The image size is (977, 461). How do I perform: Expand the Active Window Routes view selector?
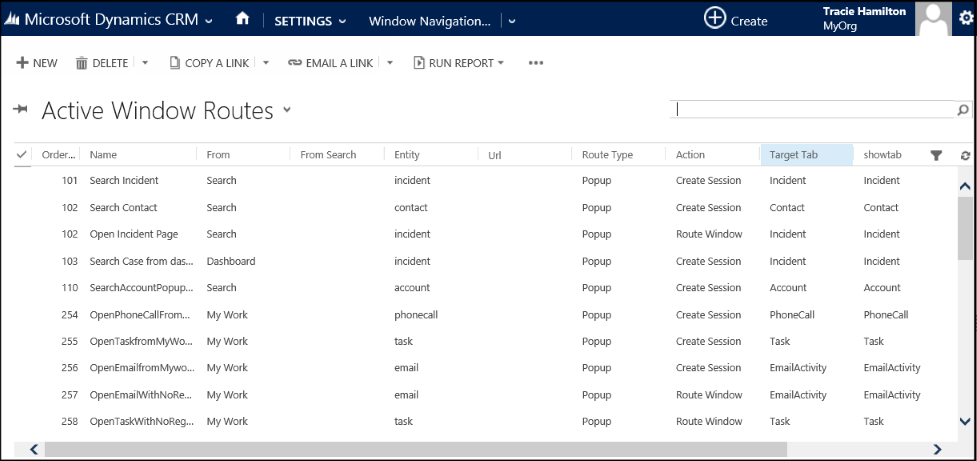click(288, 110)
